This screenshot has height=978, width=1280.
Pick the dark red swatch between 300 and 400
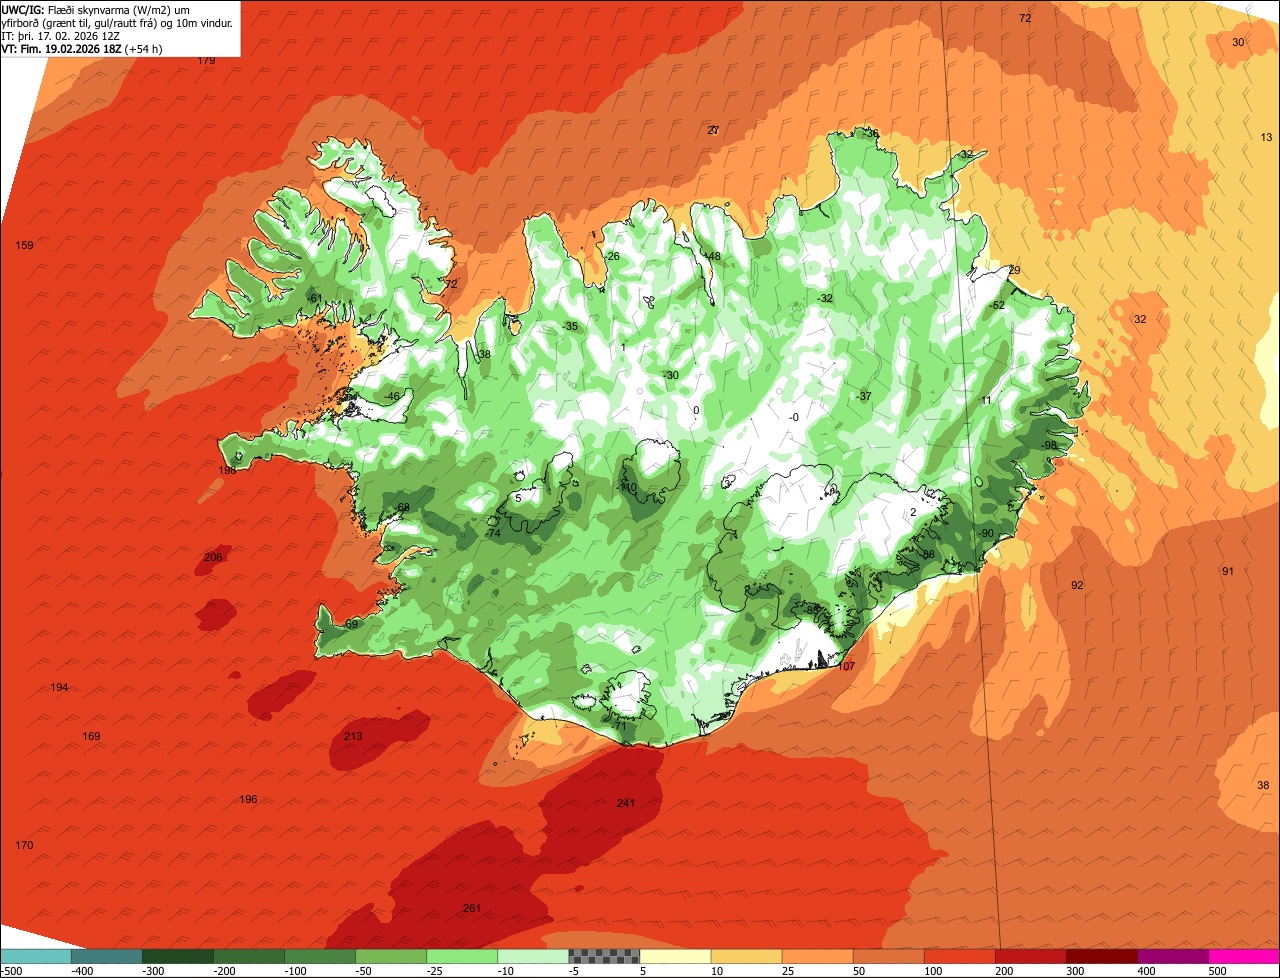[x=1101, y=956]
